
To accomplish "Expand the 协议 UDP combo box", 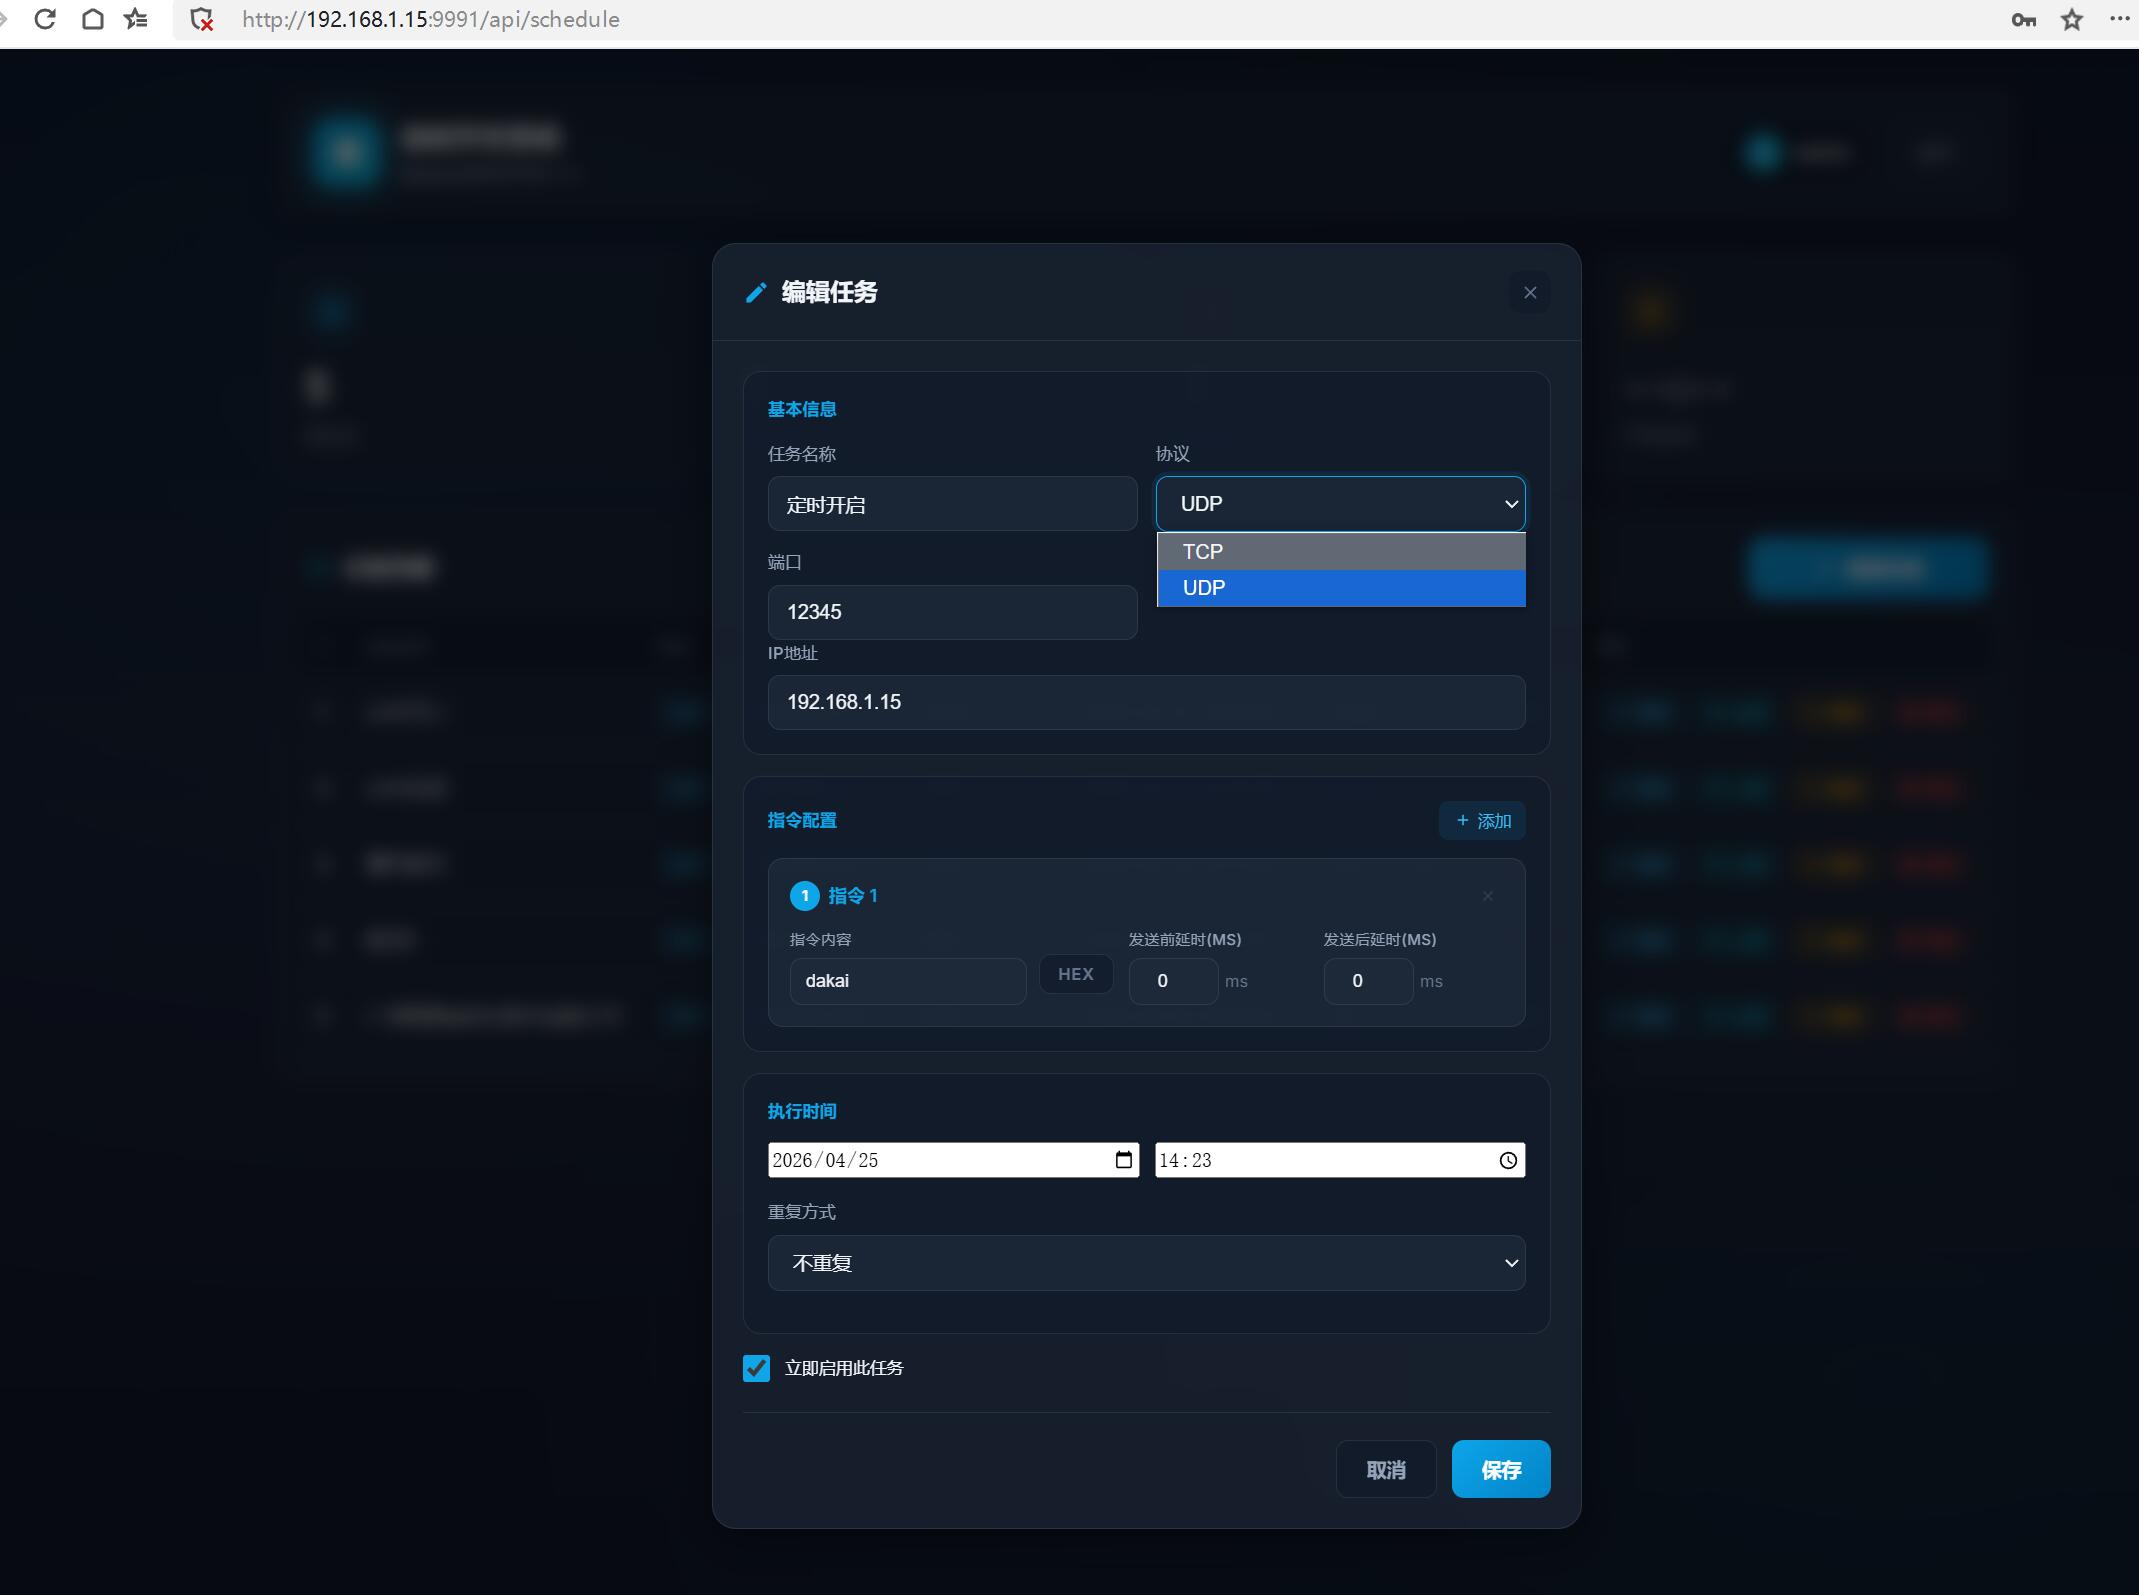I will [x=1340, y=503].
